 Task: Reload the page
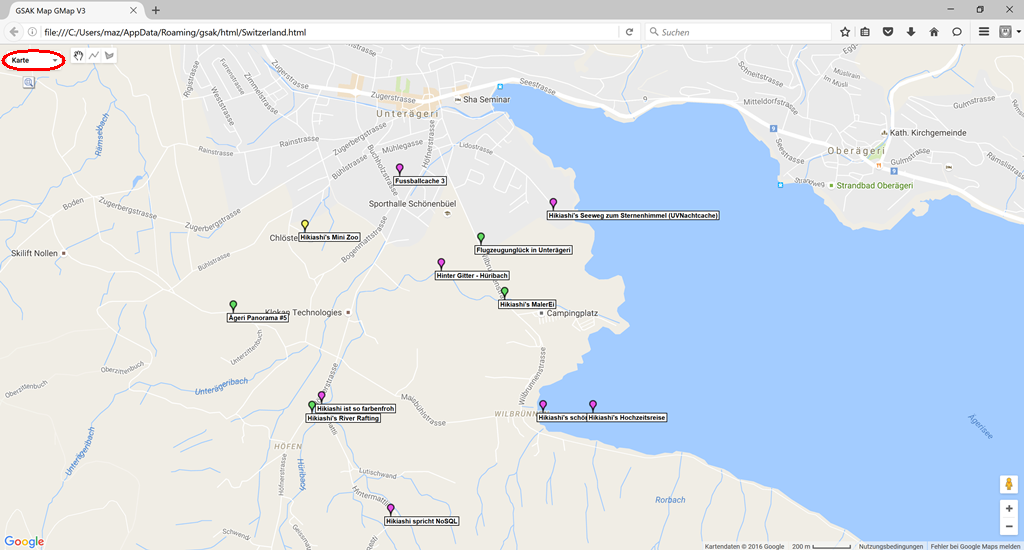coord(629,32)
